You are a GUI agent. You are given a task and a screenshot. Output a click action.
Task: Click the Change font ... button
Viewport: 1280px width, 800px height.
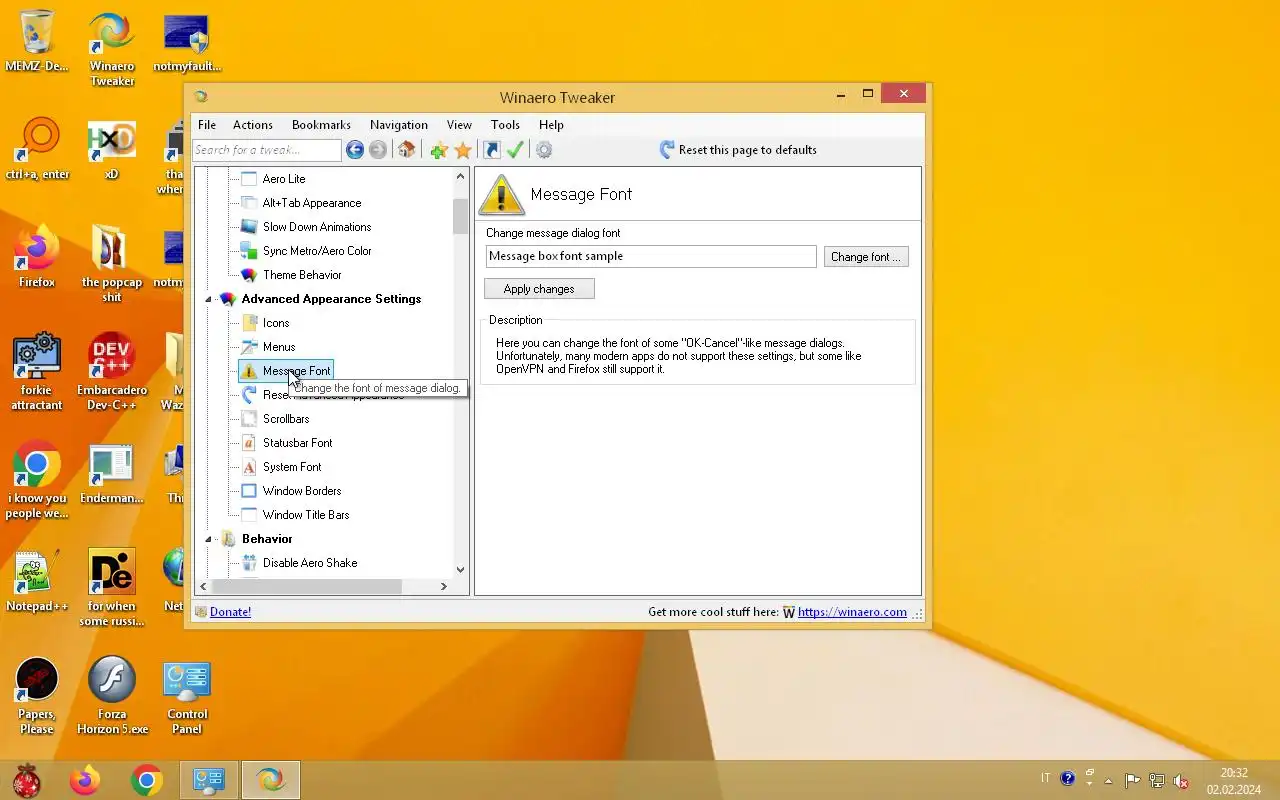pyautogui.click(x=866, y=257)
